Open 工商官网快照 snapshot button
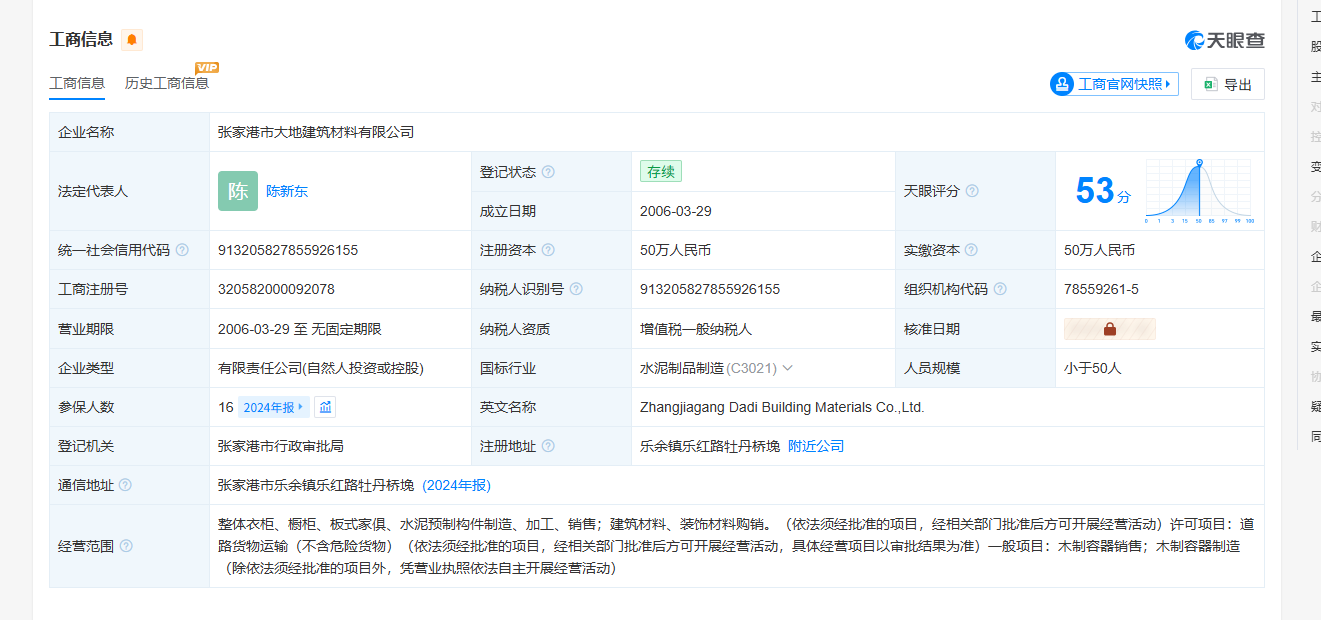The height and width of the screenshot is (620, 1321). tap(1114, 84)
